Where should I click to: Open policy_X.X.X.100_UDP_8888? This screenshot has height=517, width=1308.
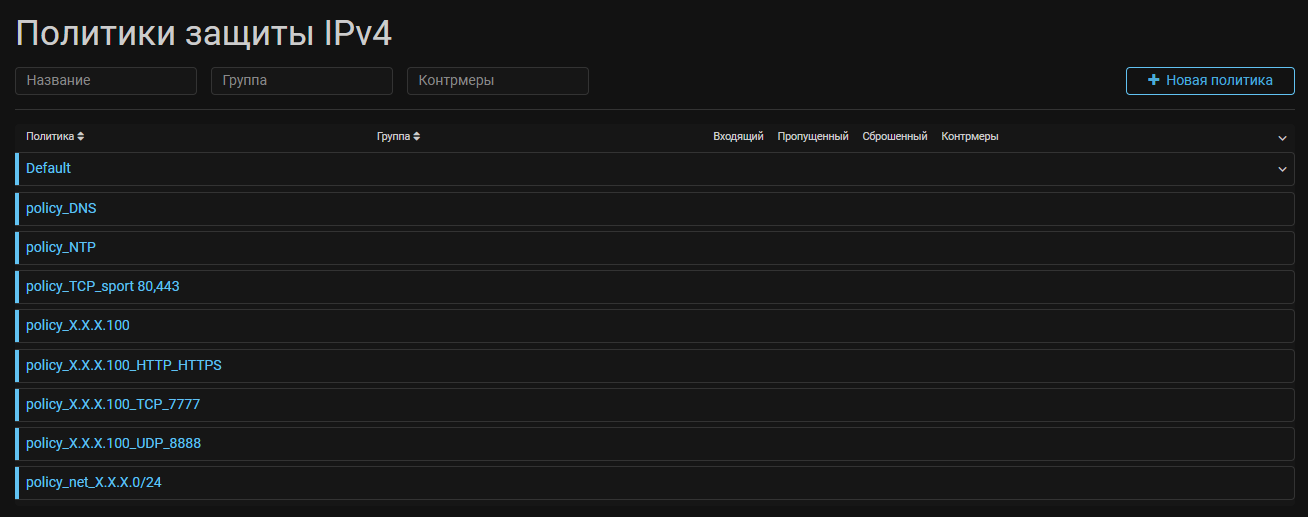[114, 443]
